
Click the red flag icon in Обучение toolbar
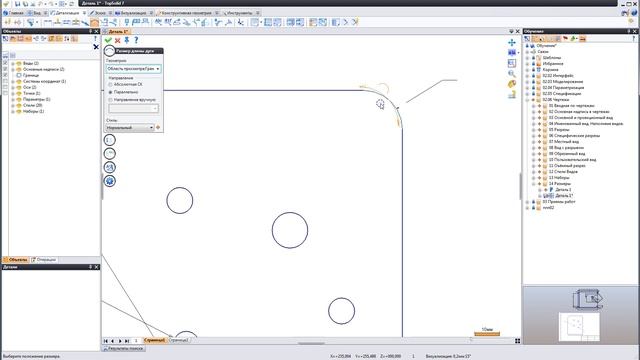(x=565, y=38)
